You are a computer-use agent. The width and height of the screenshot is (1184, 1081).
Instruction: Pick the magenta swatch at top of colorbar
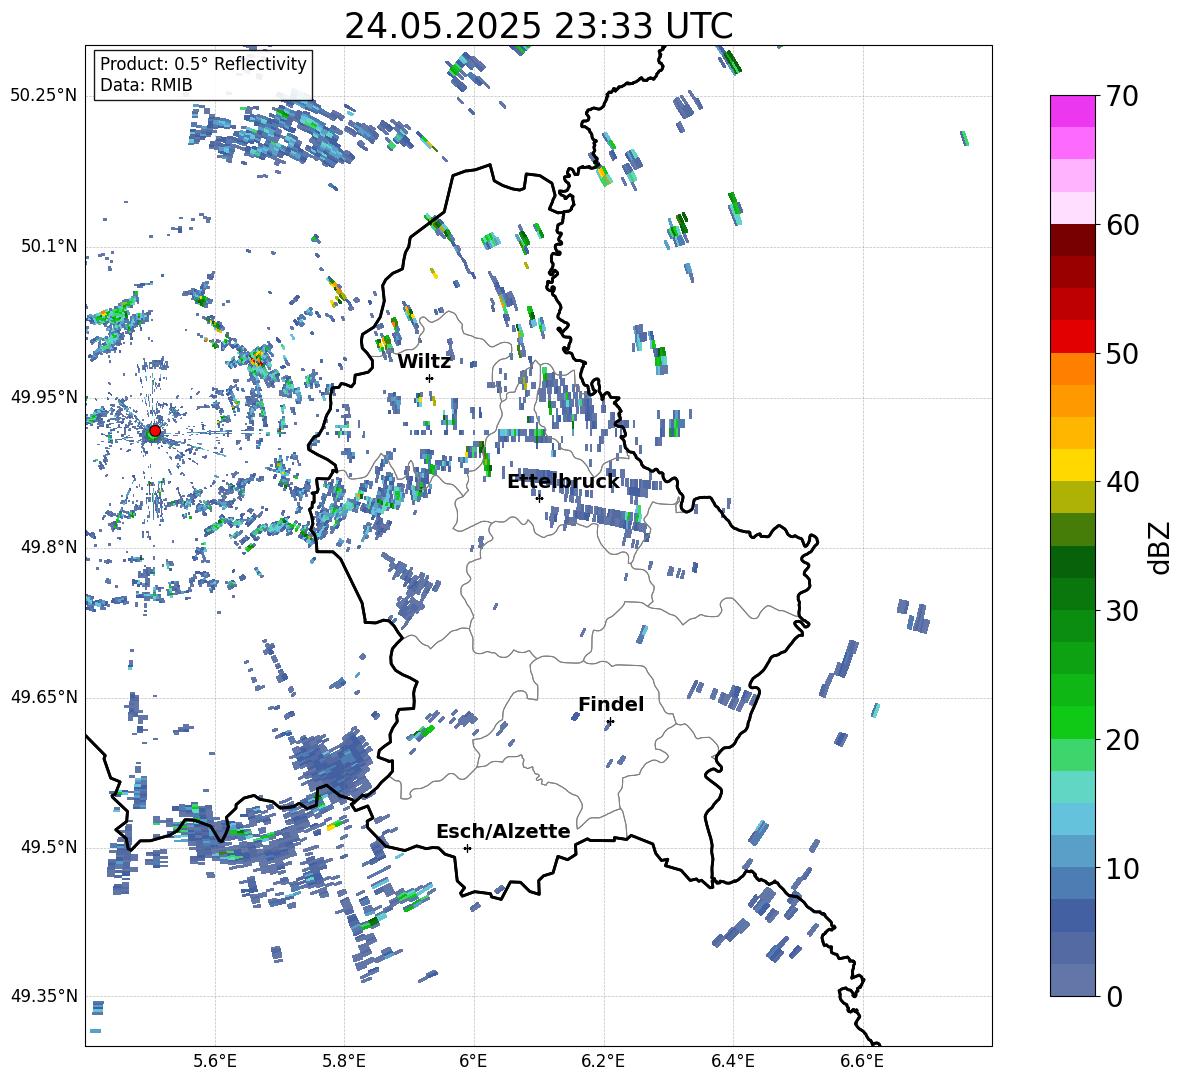(x=1072, y=111)
